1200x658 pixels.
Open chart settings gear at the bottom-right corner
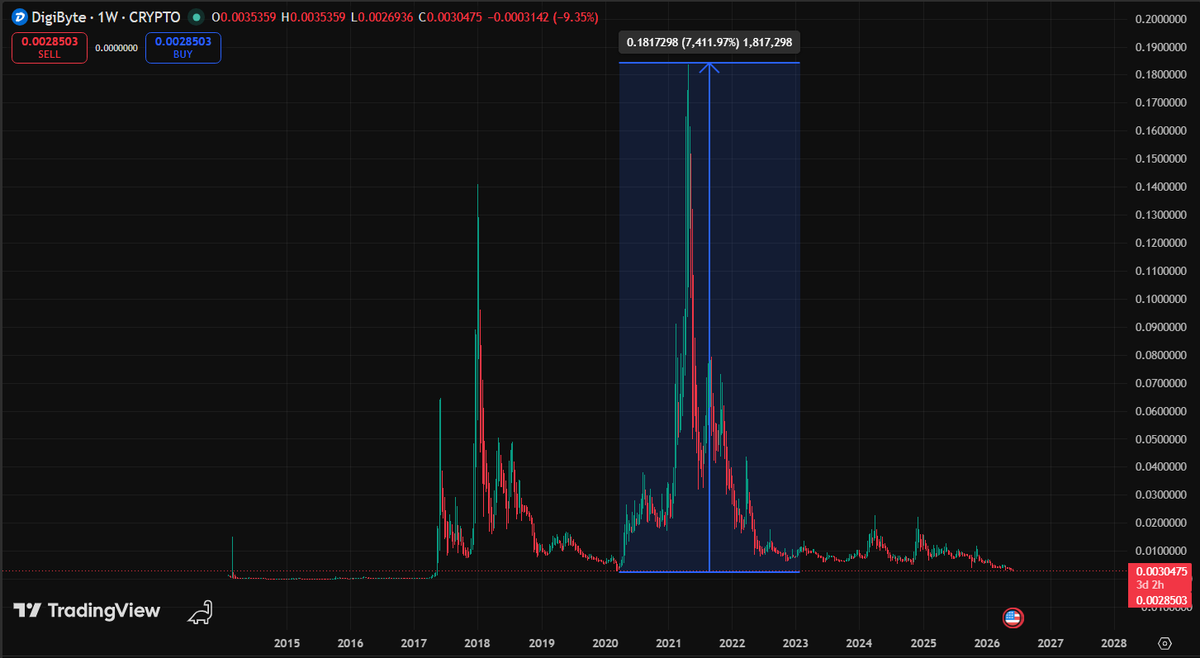pos(1164,642)
